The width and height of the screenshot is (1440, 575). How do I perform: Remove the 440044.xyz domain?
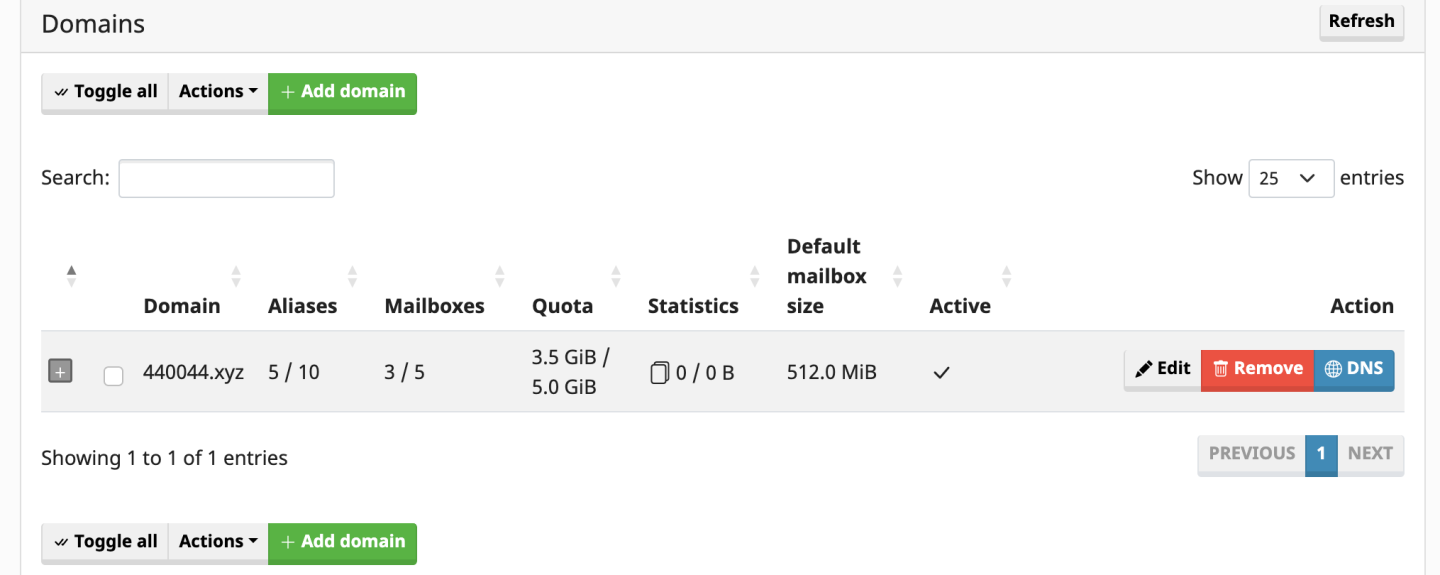click(1257, 369)
